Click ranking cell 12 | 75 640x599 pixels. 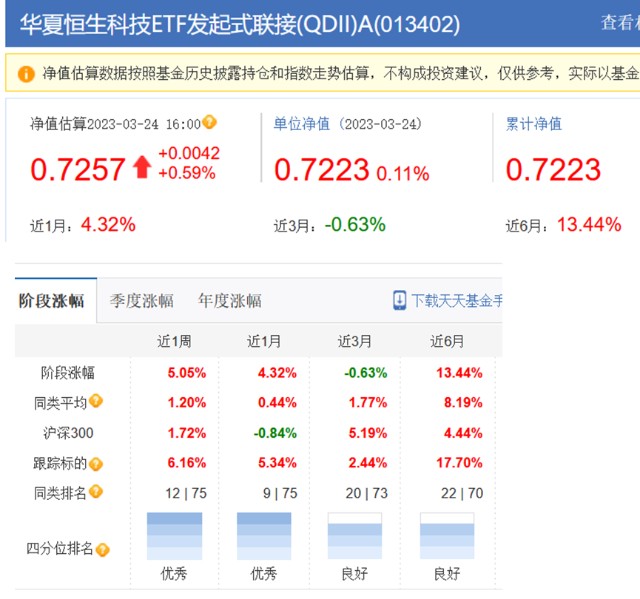pyautogui.click(x=186, y=493)
